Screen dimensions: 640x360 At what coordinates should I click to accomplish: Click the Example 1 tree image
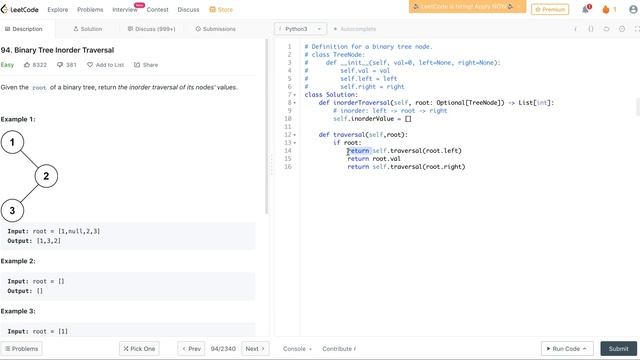click(x=29, y=176)
